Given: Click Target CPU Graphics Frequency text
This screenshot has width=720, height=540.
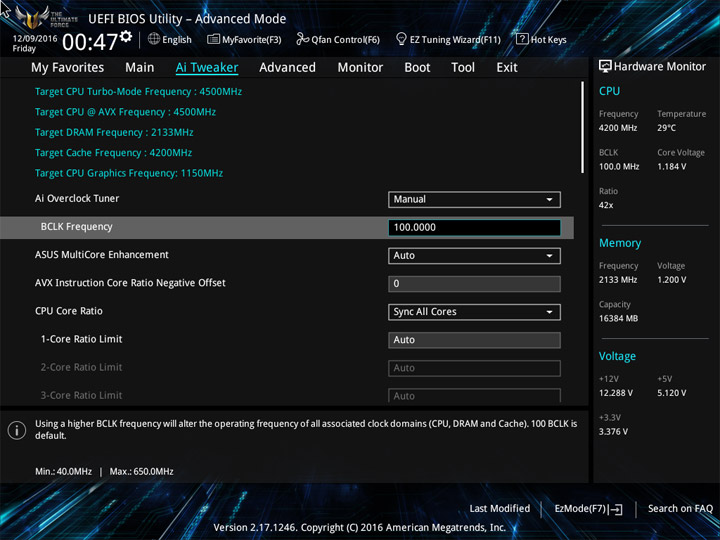Looking at the screenshot, I should click(x=129, y=173).
